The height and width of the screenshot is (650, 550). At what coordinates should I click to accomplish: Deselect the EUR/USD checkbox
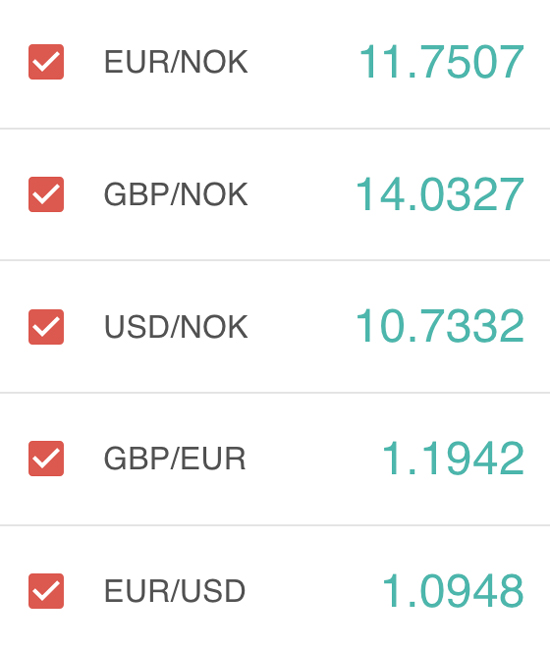tap(46, 591)
